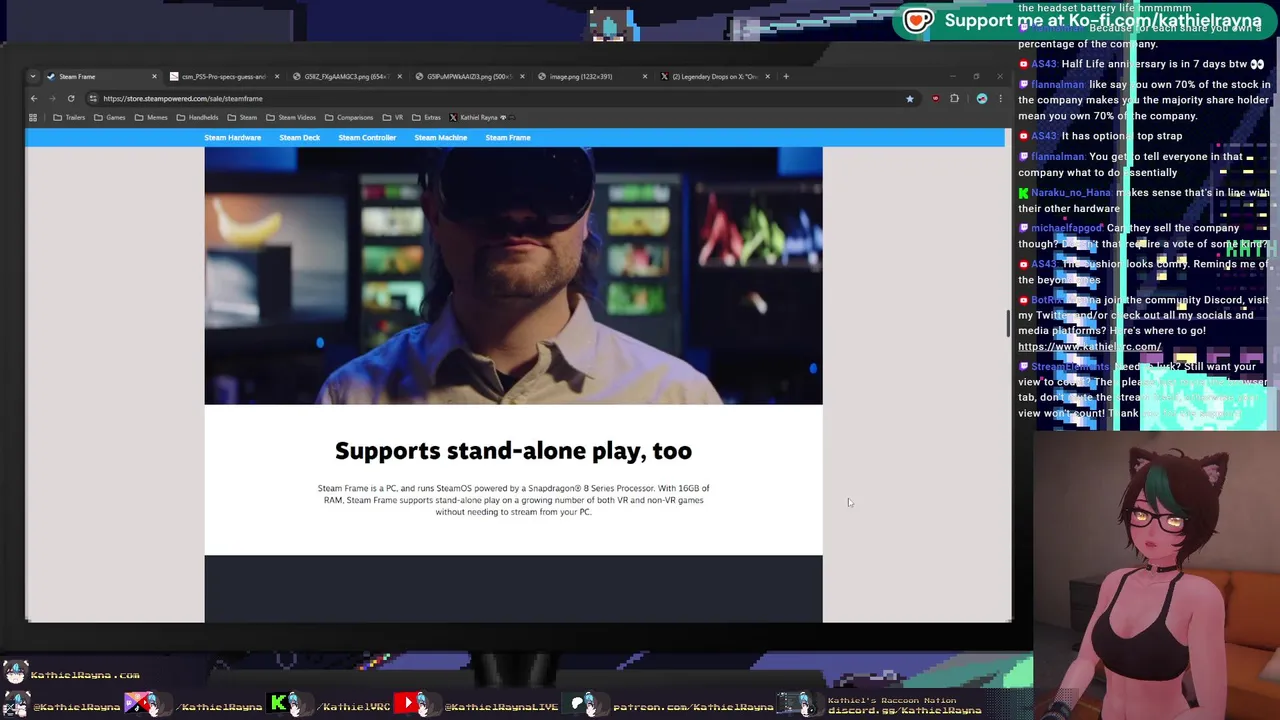Switch to the image.png (1232×391) tab
Screen dimensions: 1280x720
click(591, 76)
